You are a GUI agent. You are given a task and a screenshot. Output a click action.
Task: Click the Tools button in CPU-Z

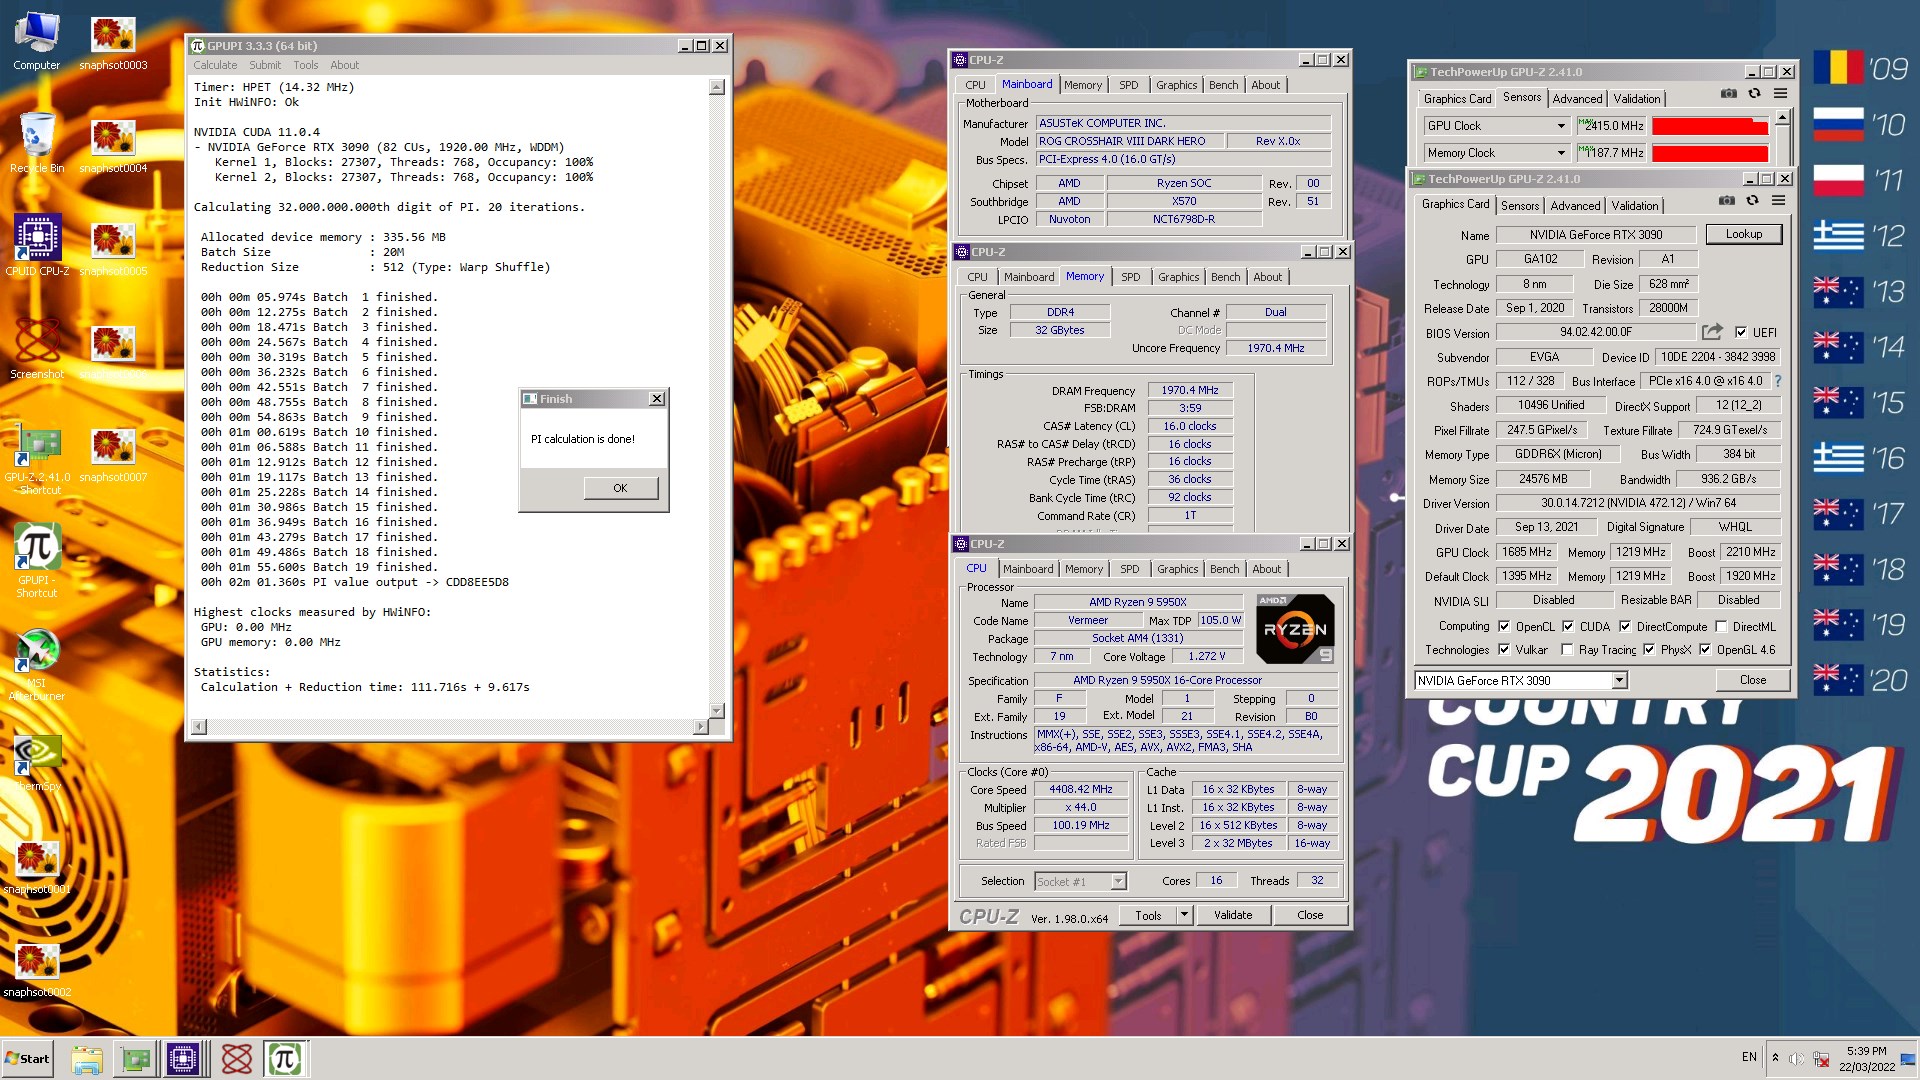(1148, 915)
